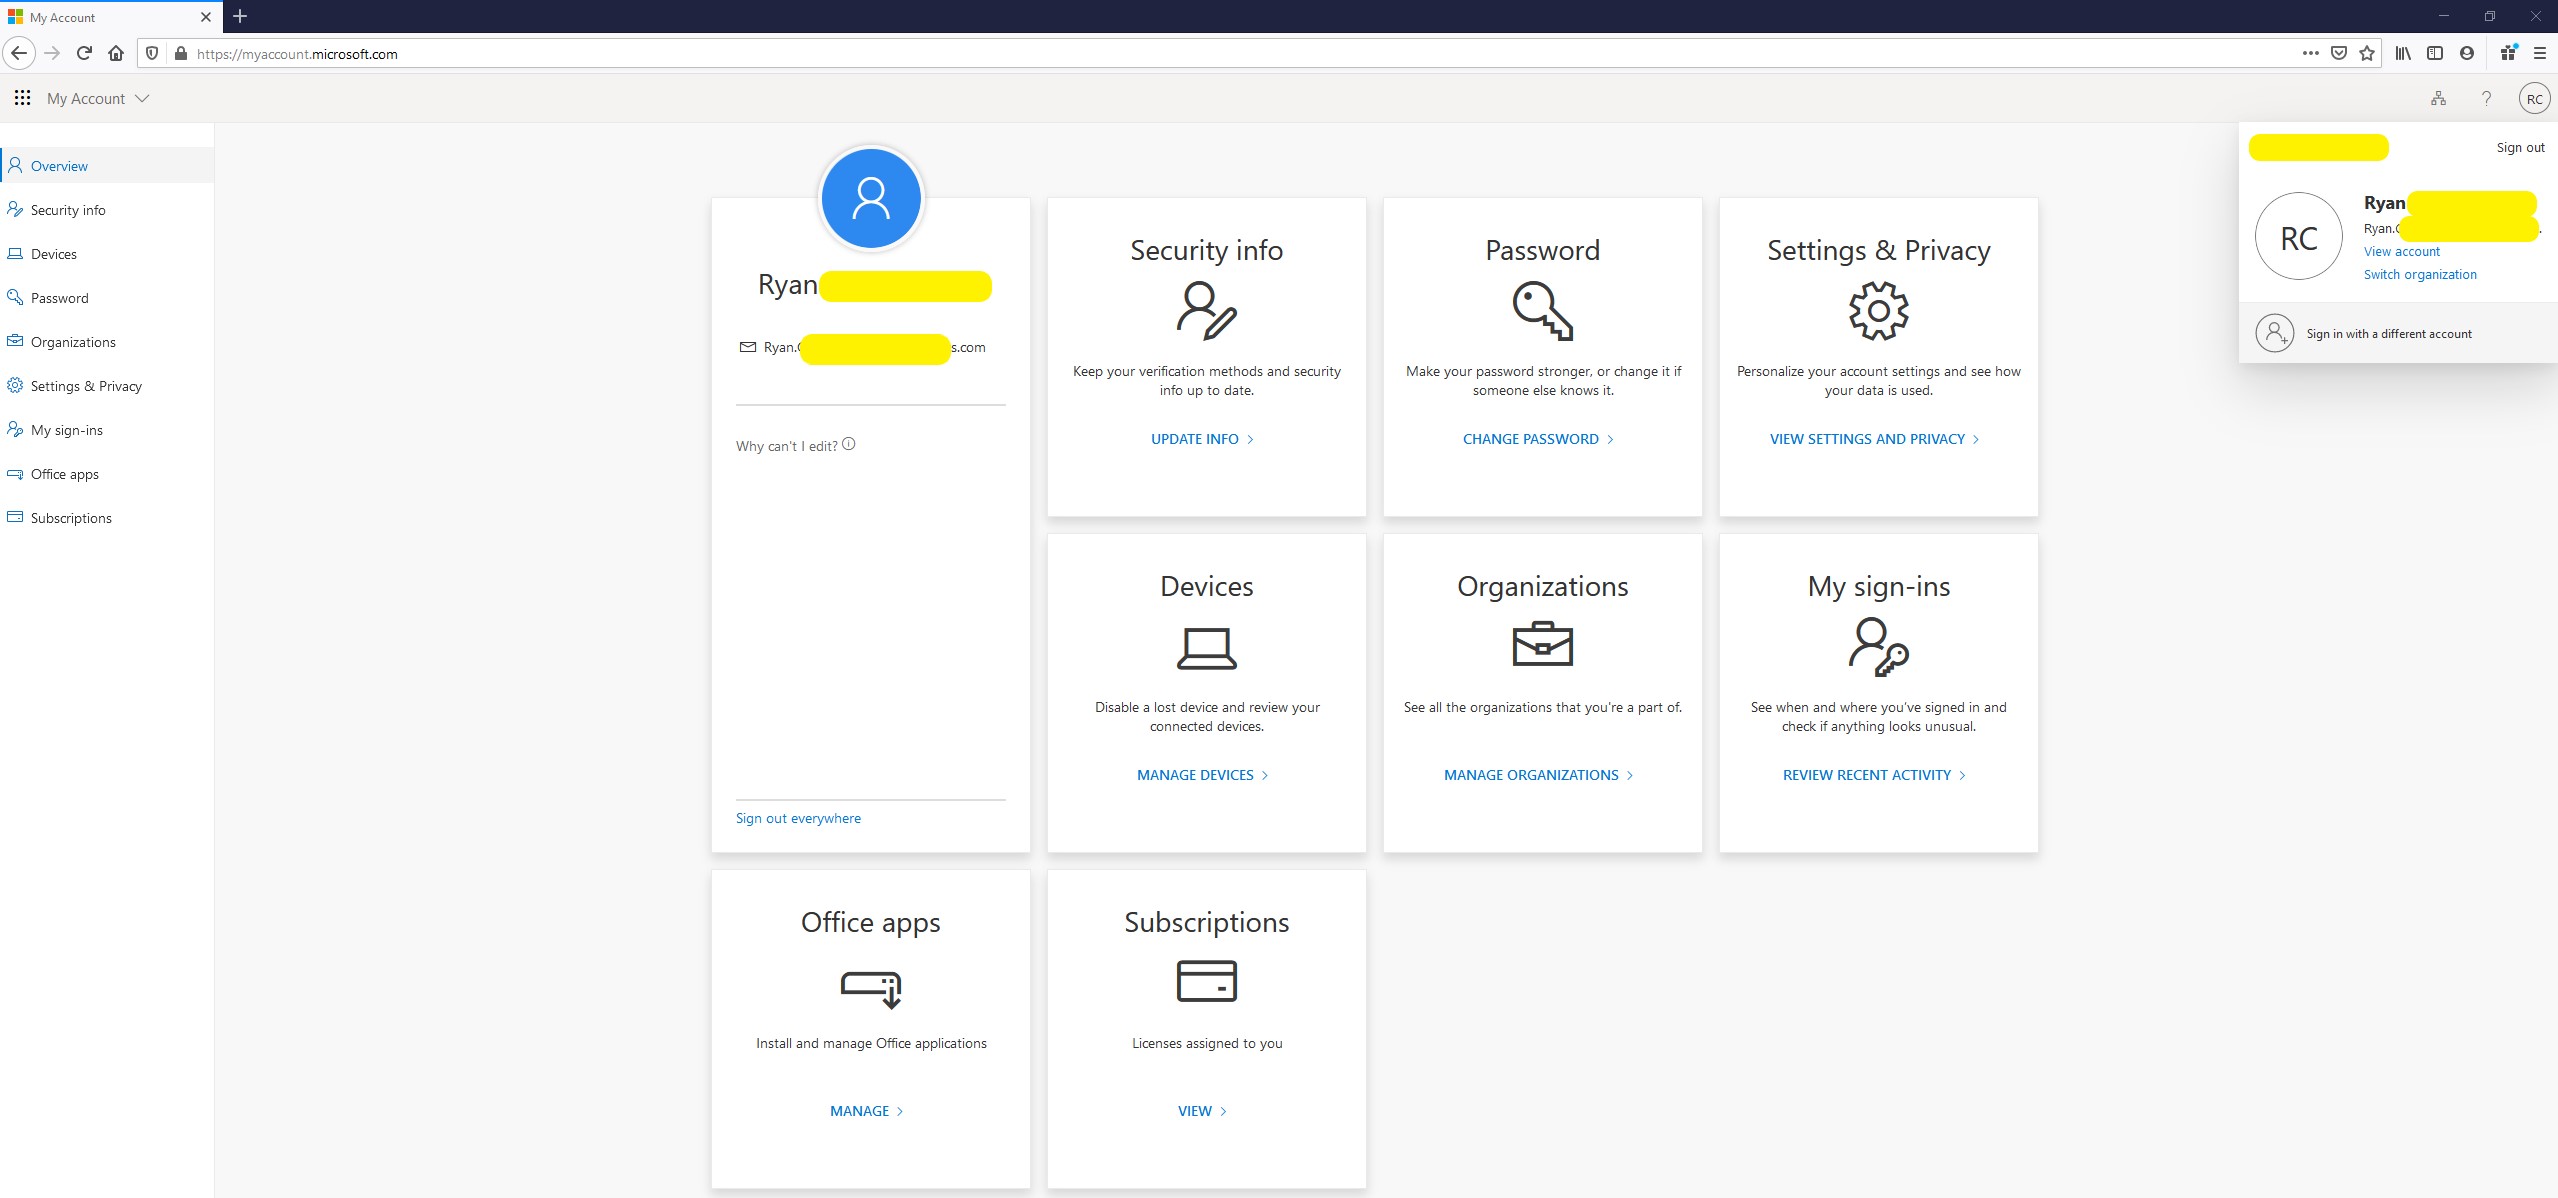Screen dimensions: 2558x1198
Task: Open the help question mark icon
Action: (x=2486, y=98)
